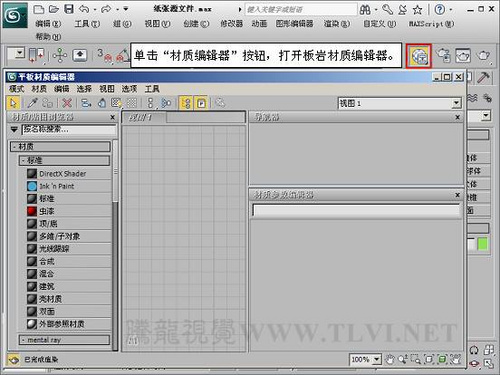500x375 pixels.
Task: Click the green color swatch in command panel
Action: pos(482,244)
